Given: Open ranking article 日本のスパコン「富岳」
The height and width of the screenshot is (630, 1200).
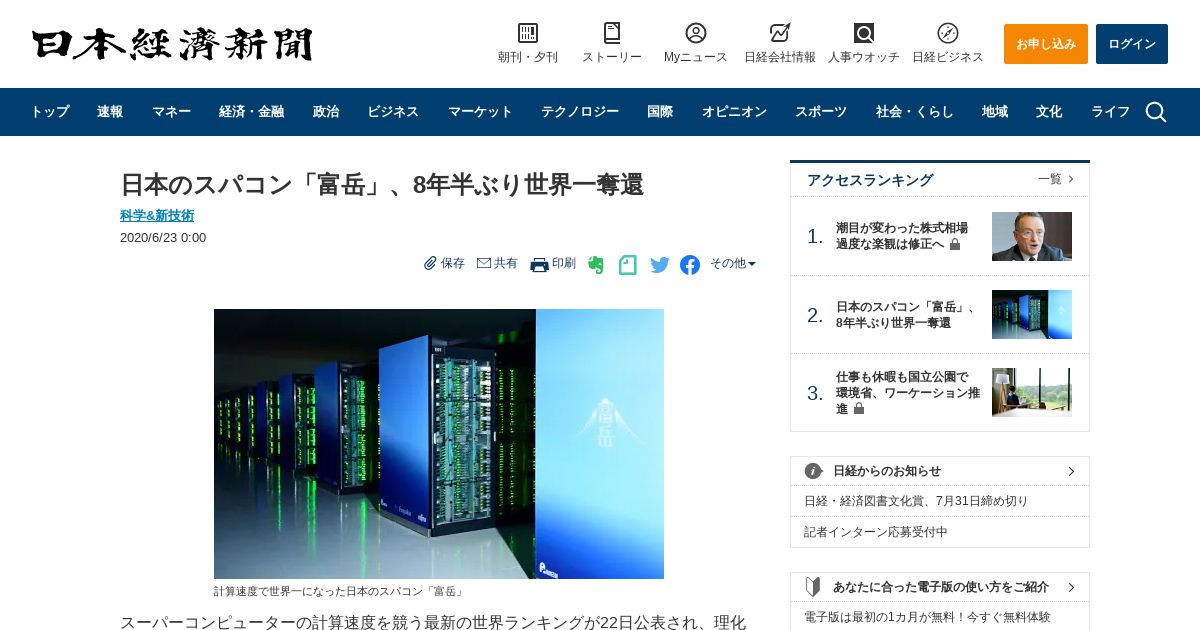Looking at the screenshot, I should pyautogui.click(x=906, y=315).
